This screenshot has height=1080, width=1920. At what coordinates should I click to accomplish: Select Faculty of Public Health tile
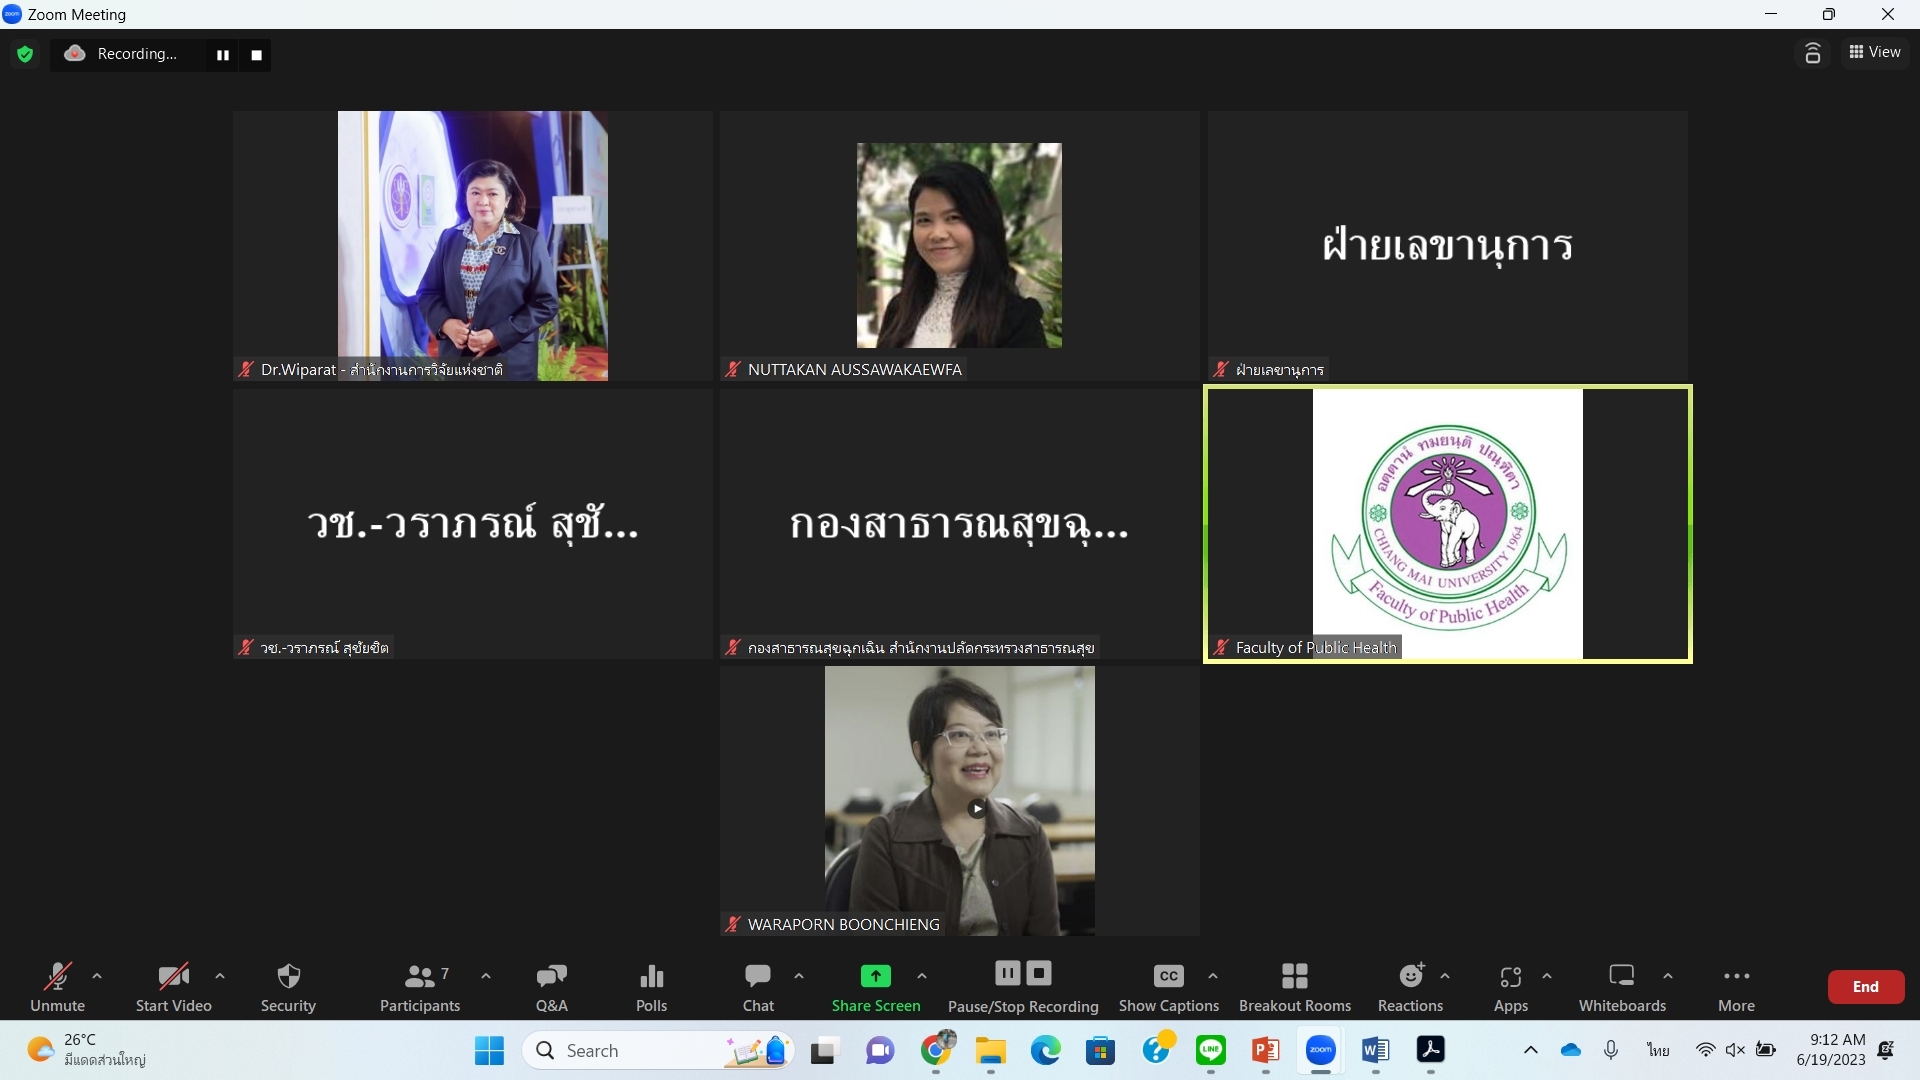pyautogui.click(x=1448, y=524)
